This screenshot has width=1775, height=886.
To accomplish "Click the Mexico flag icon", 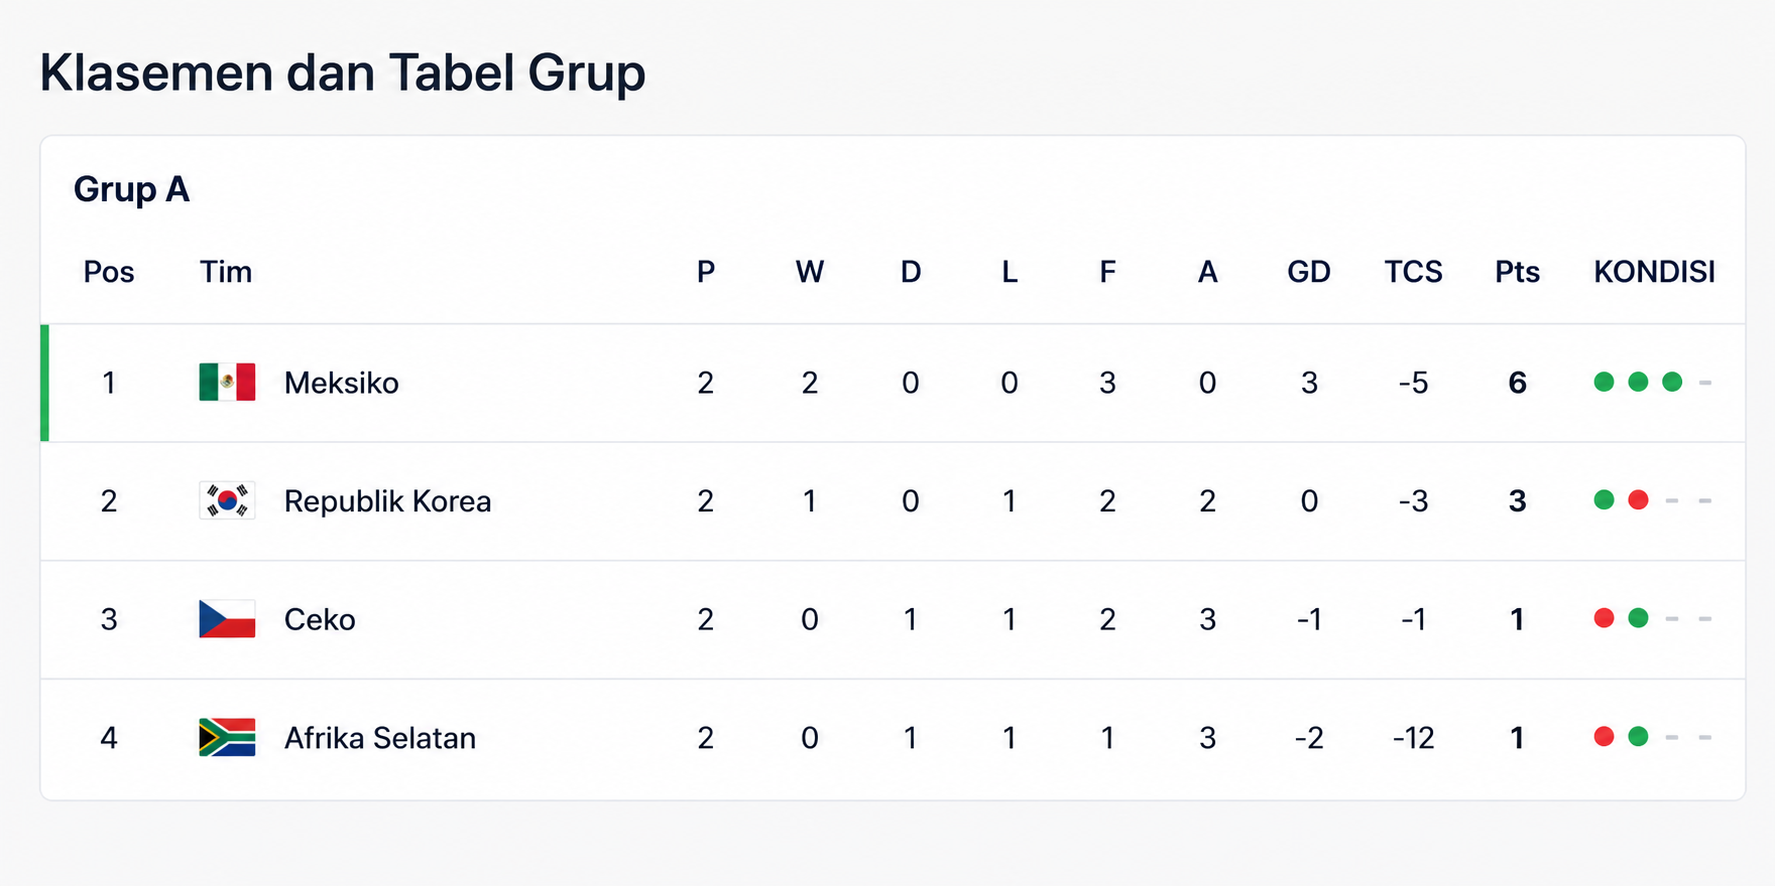I will pyautogui.click(x=227, y=382).
